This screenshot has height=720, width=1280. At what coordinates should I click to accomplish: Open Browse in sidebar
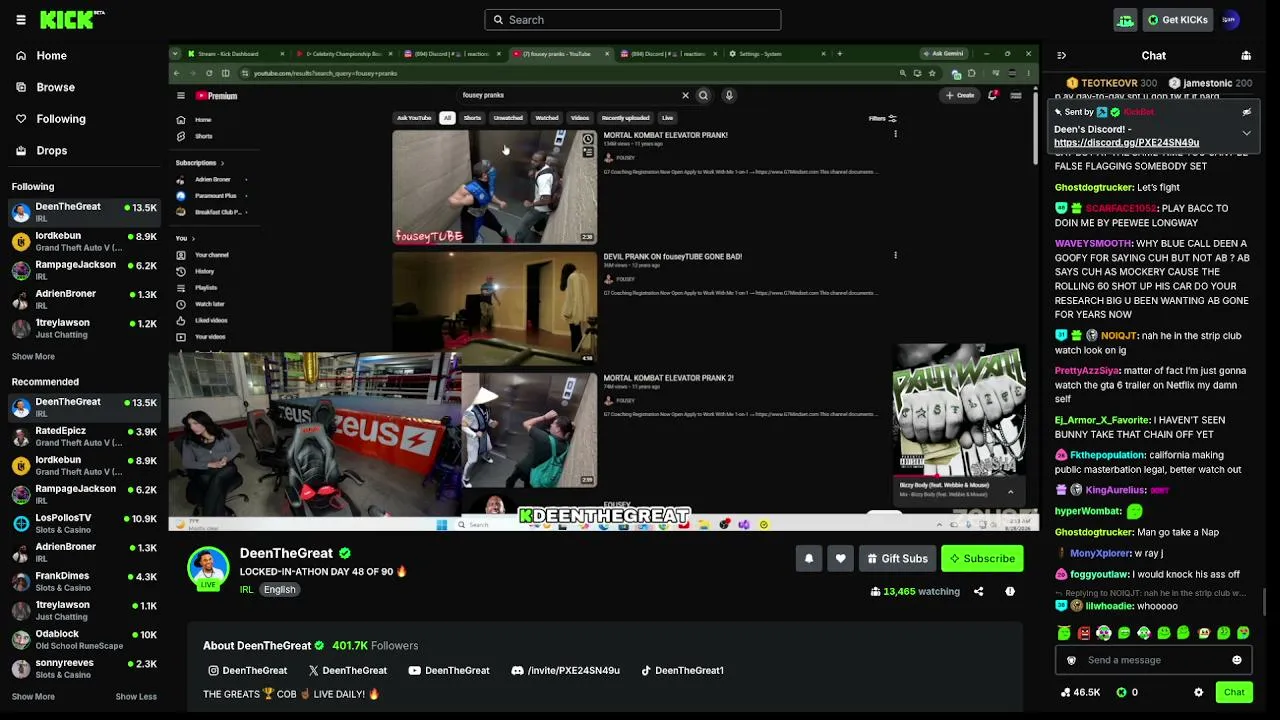click(x=84, y=87)
